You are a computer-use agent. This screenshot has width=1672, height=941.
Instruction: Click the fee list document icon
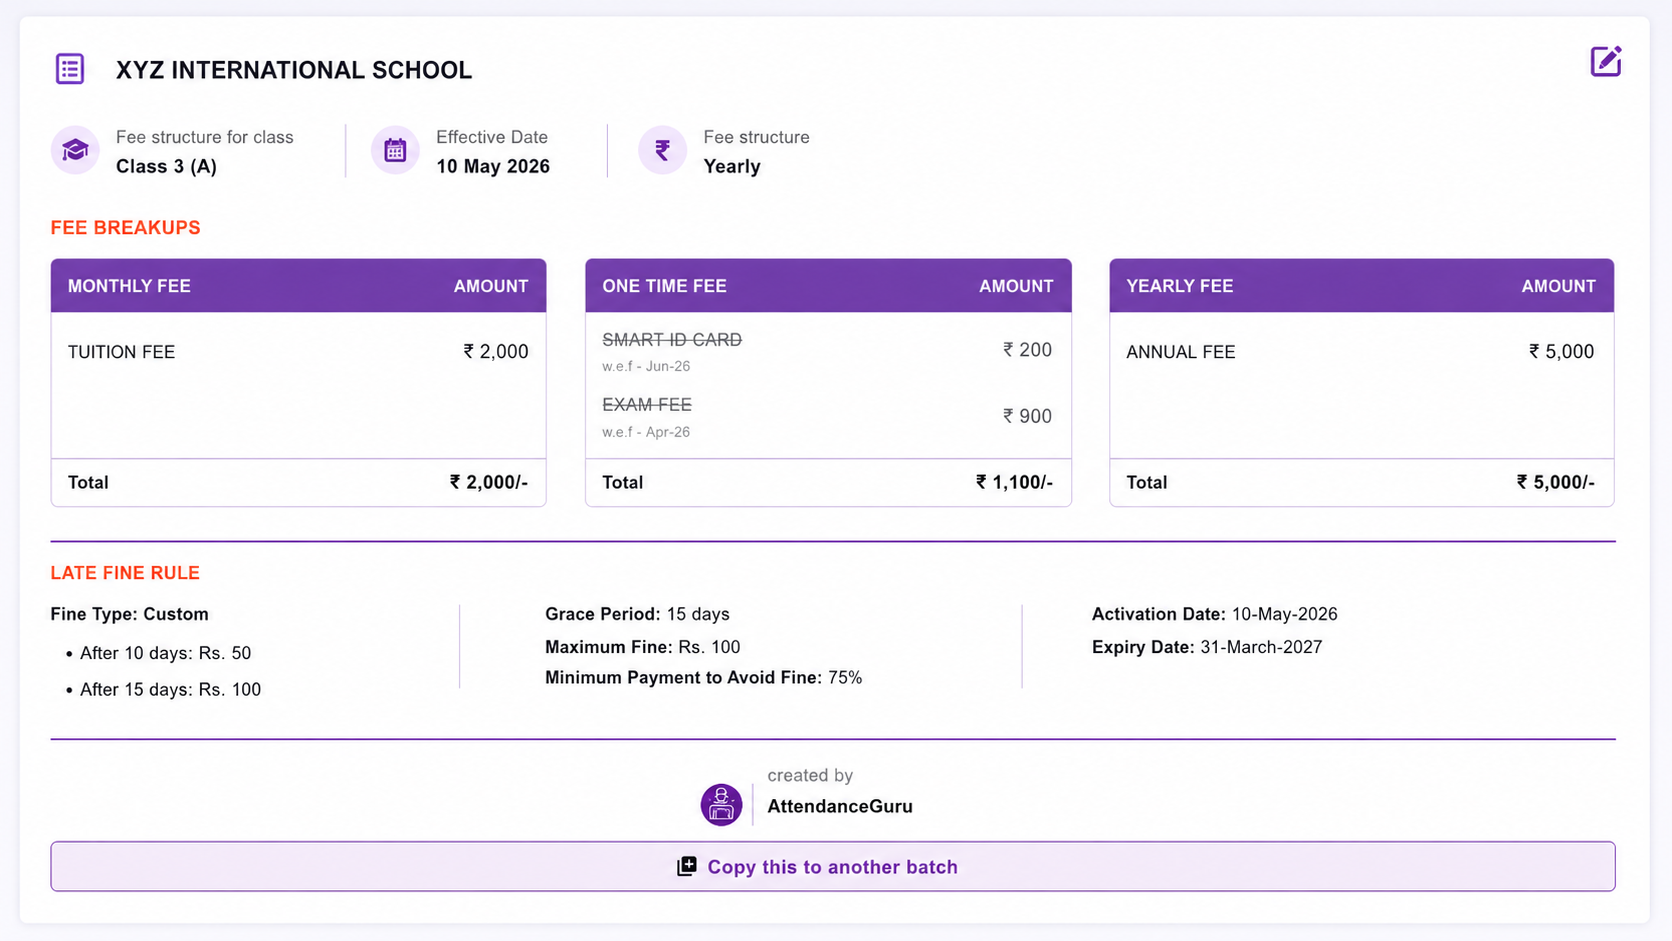(x=70, y=69)
